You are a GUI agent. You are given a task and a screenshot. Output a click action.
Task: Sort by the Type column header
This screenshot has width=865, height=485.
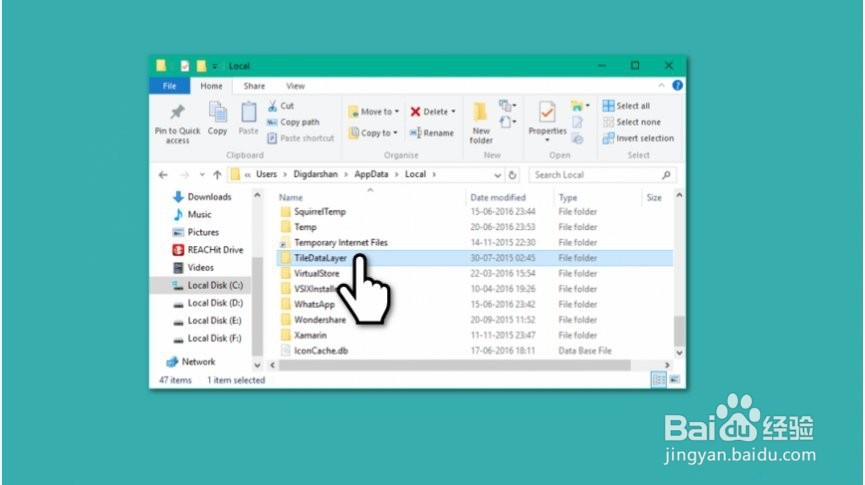pos(568,198)
